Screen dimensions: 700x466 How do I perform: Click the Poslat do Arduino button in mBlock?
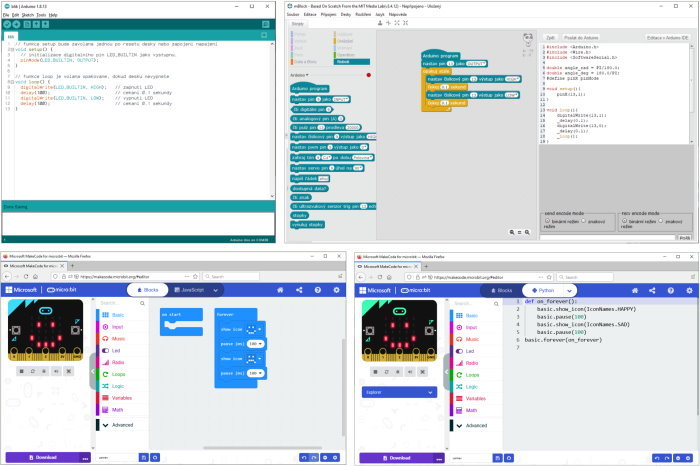[581, 38]
